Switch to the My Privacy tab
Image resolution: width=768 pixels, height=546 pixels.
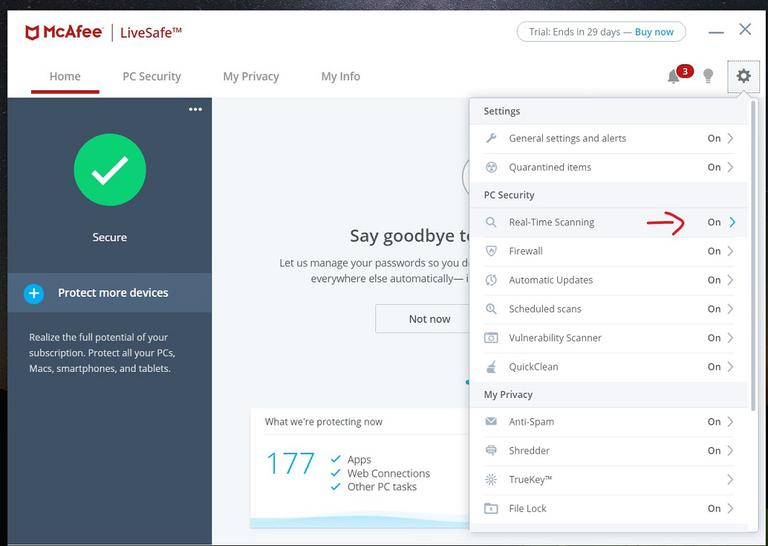click(251, 76)
